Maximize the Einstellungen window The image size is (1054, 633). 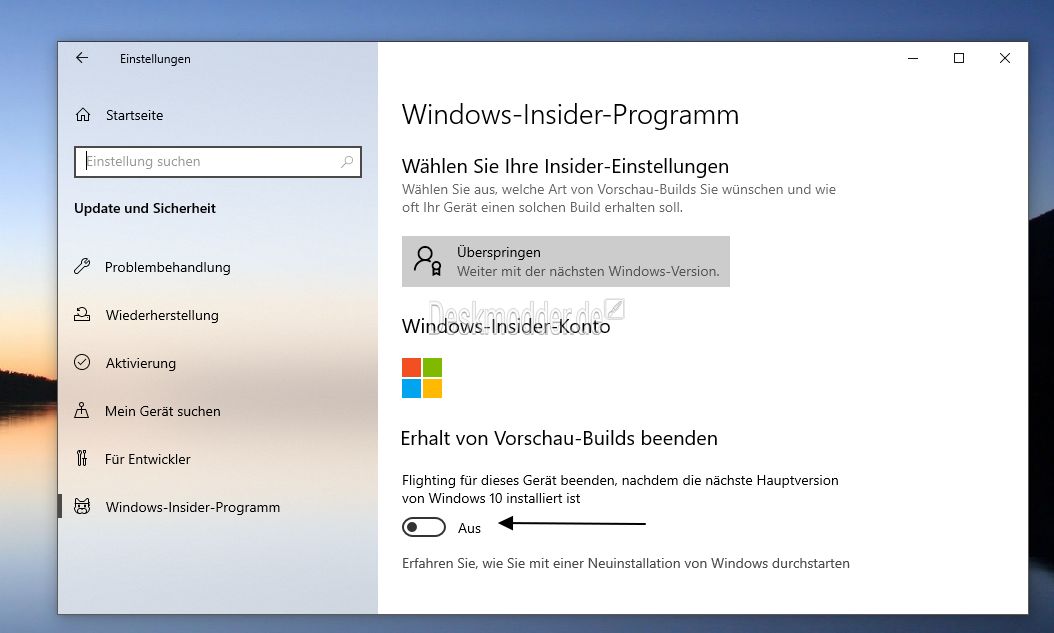click(x=959, y=58)
